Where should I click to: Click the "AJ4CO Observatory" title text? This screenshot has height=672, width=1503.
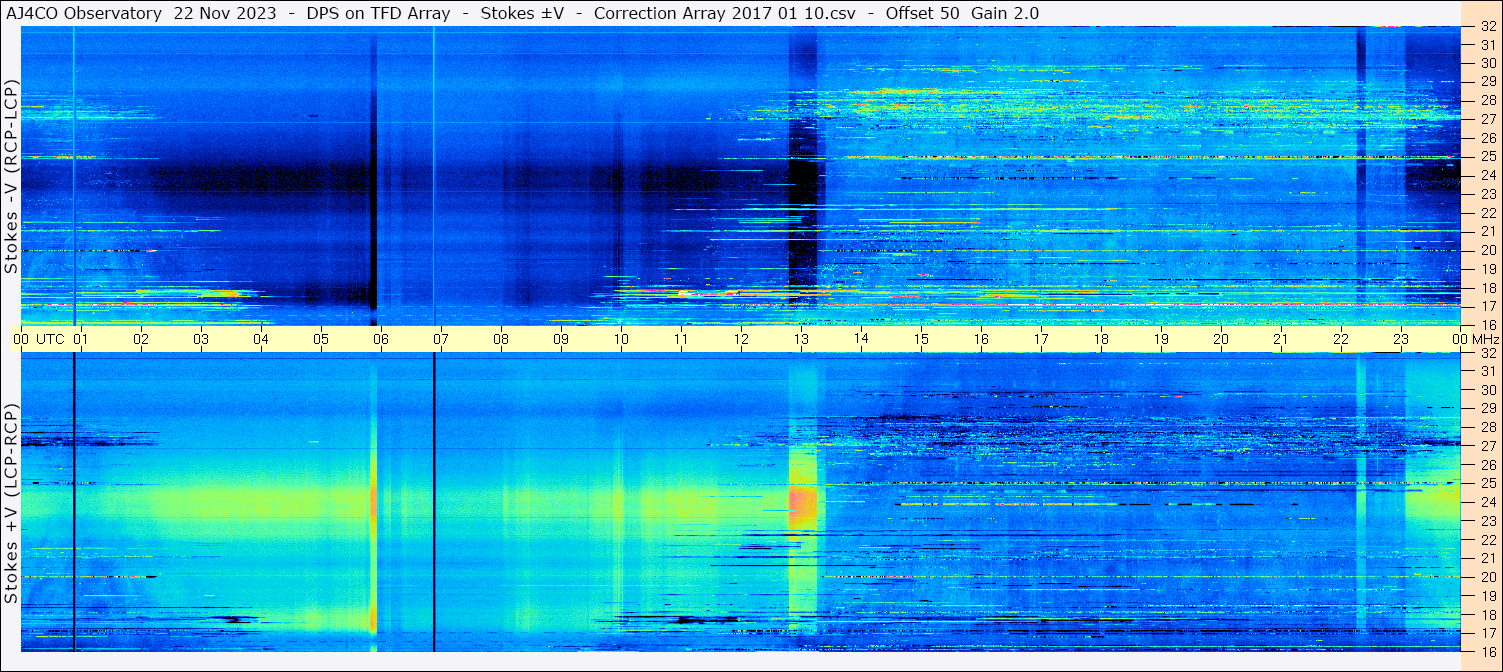[82, 14]
